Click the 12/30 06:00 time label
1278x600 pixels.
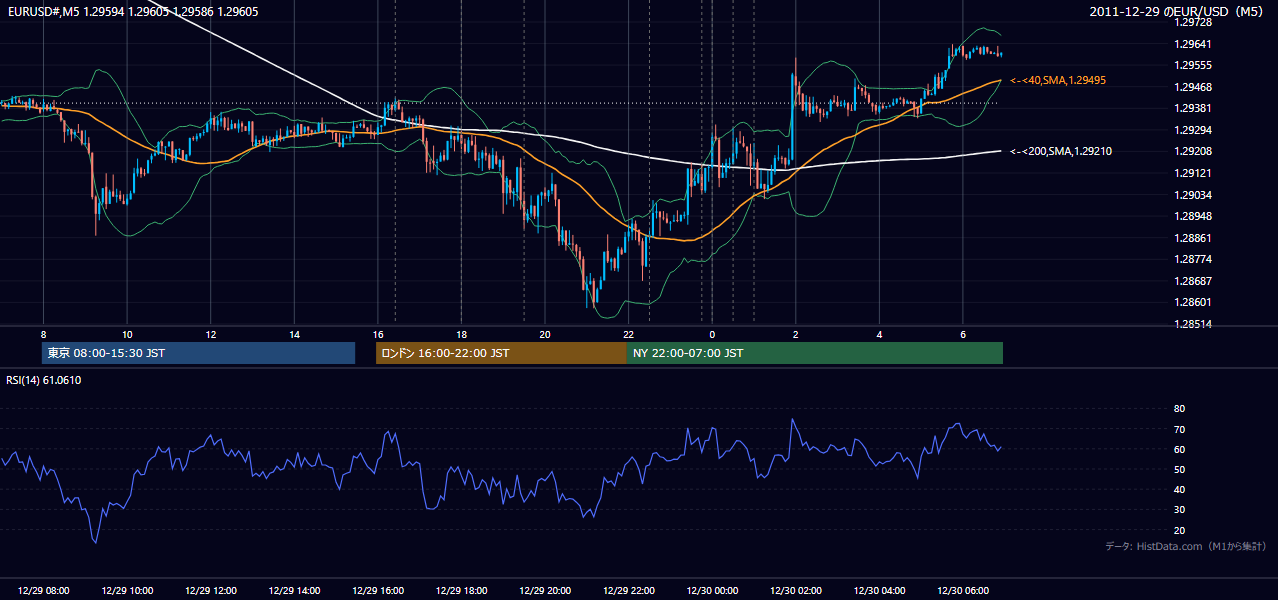[963, 591]
